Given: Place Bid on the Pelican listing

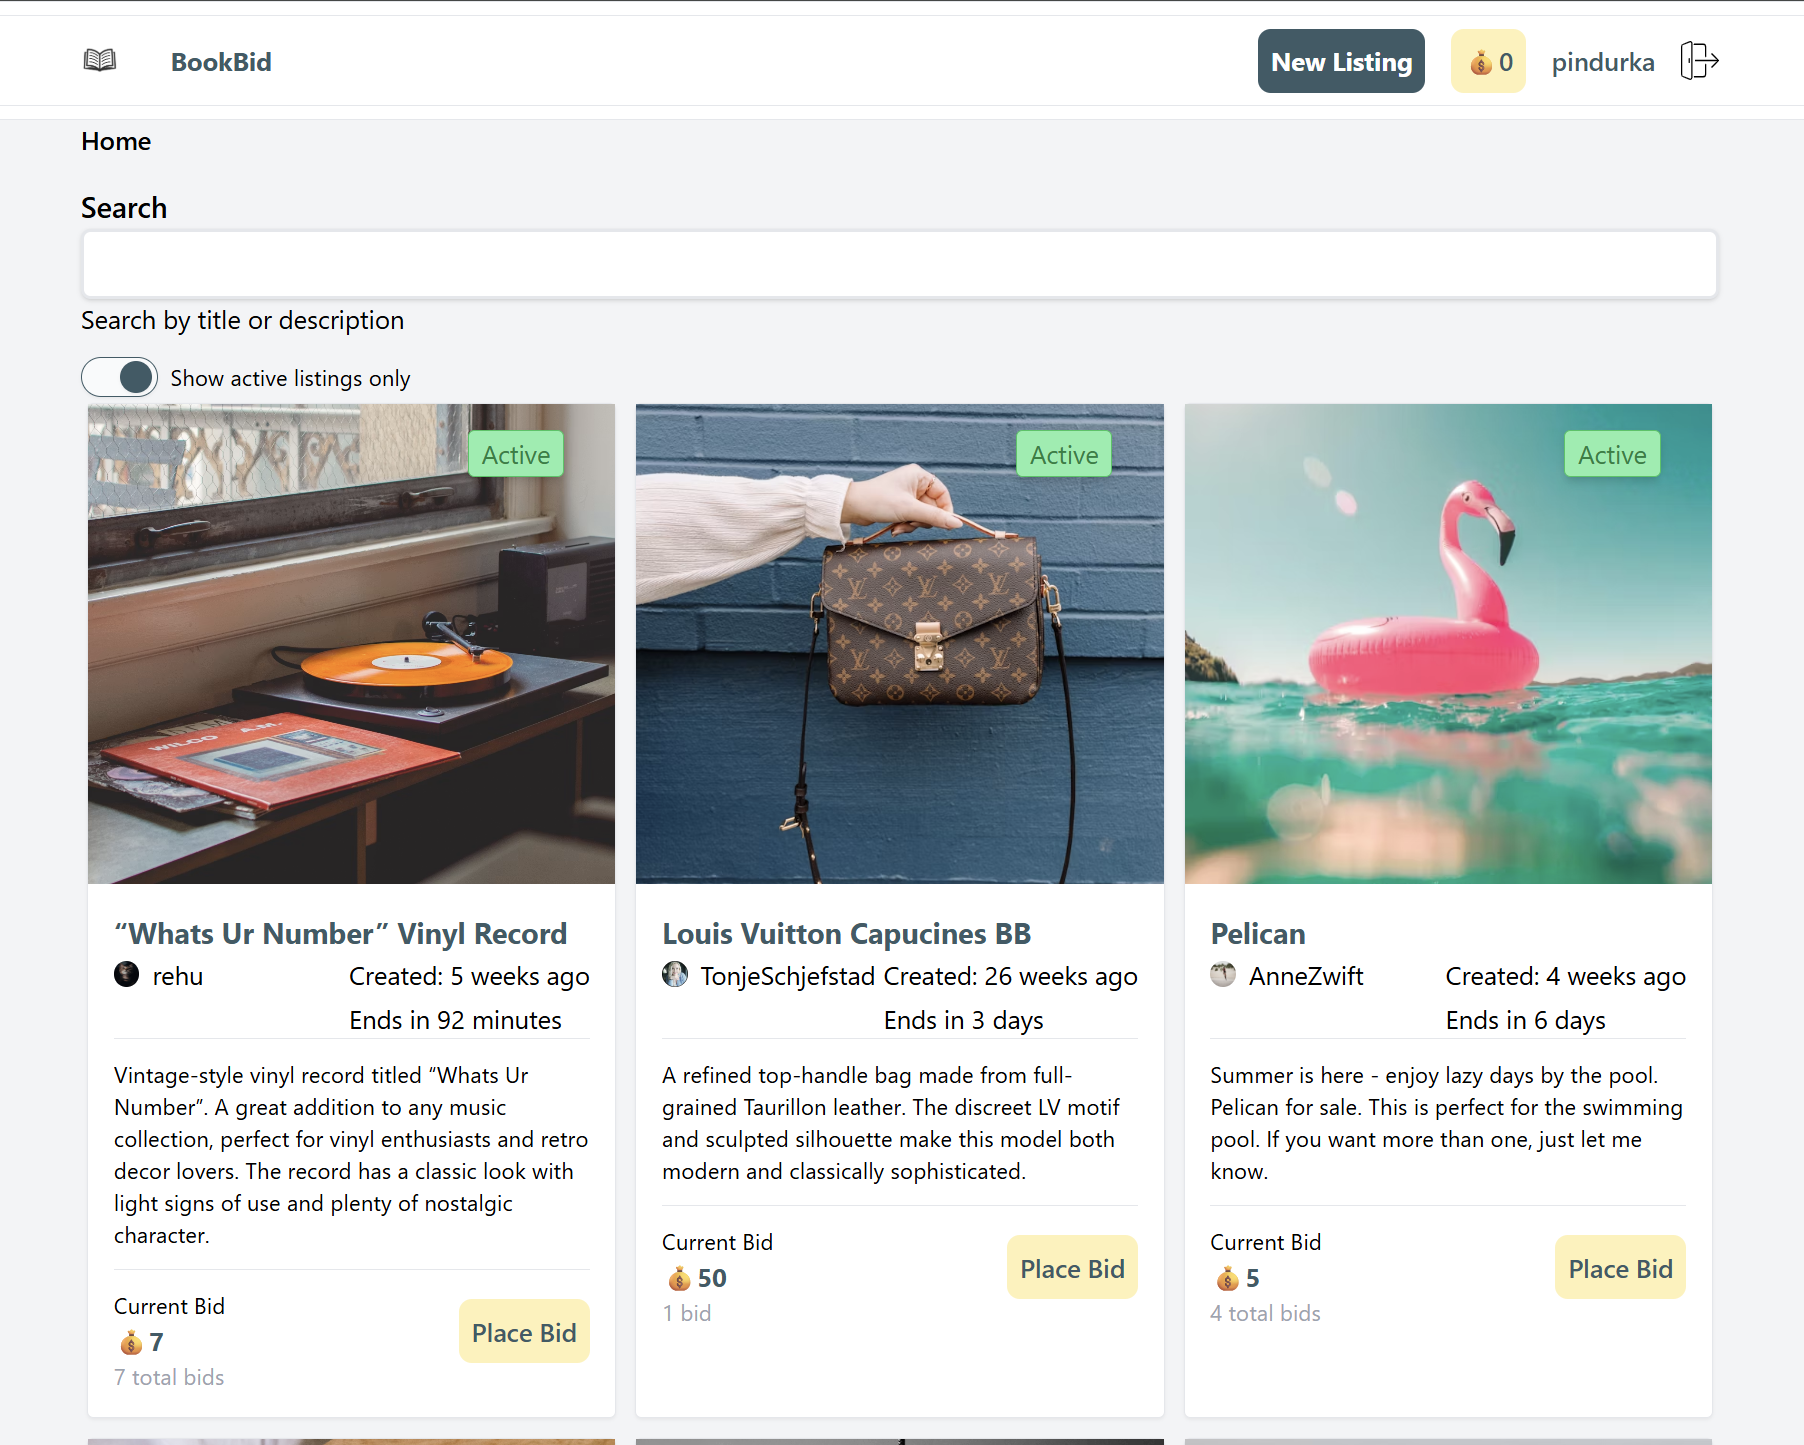Looking at the screenshot, I should [1620, 1268].
